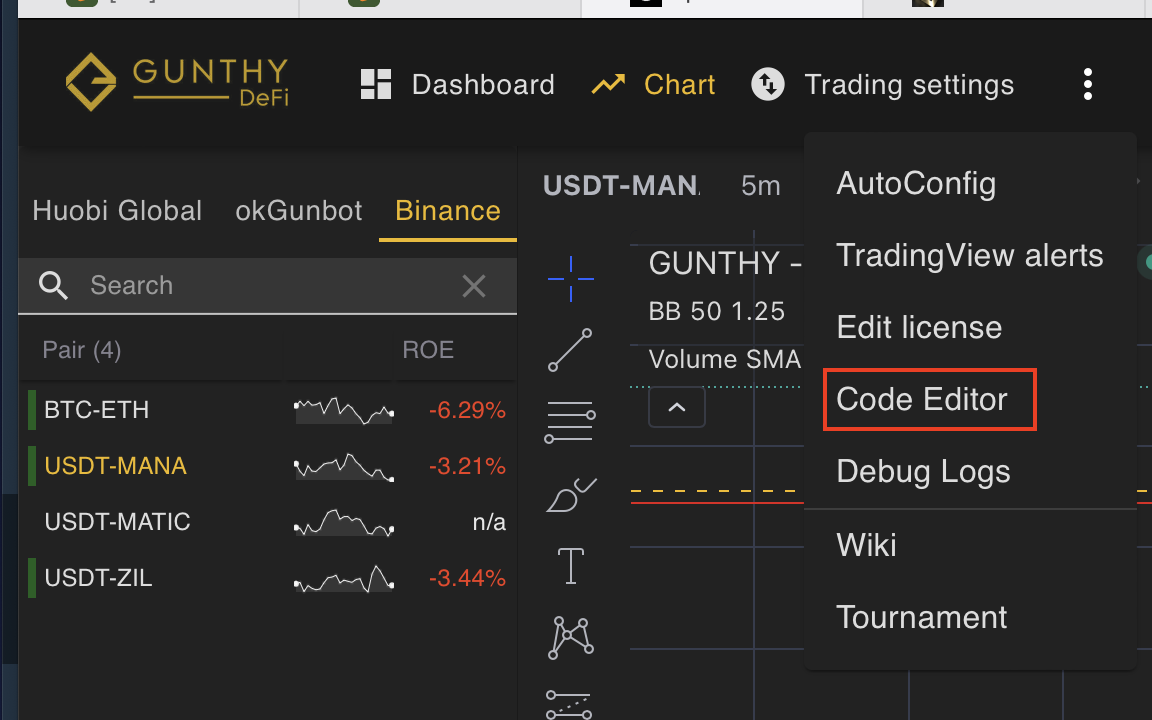
Task: Click the BB 50 1.25 indicator label
Action: point(716,312)
